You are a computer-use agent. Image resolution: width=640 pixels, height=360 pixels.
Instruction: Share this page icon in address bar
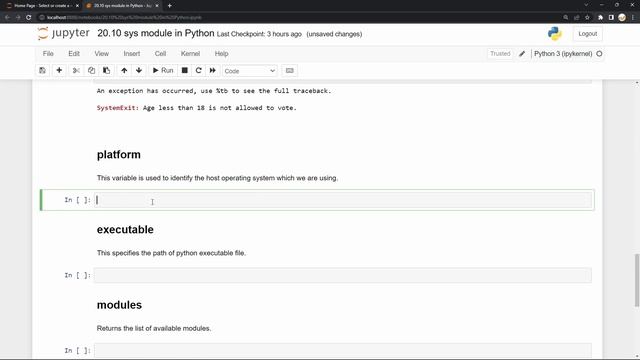577,18
